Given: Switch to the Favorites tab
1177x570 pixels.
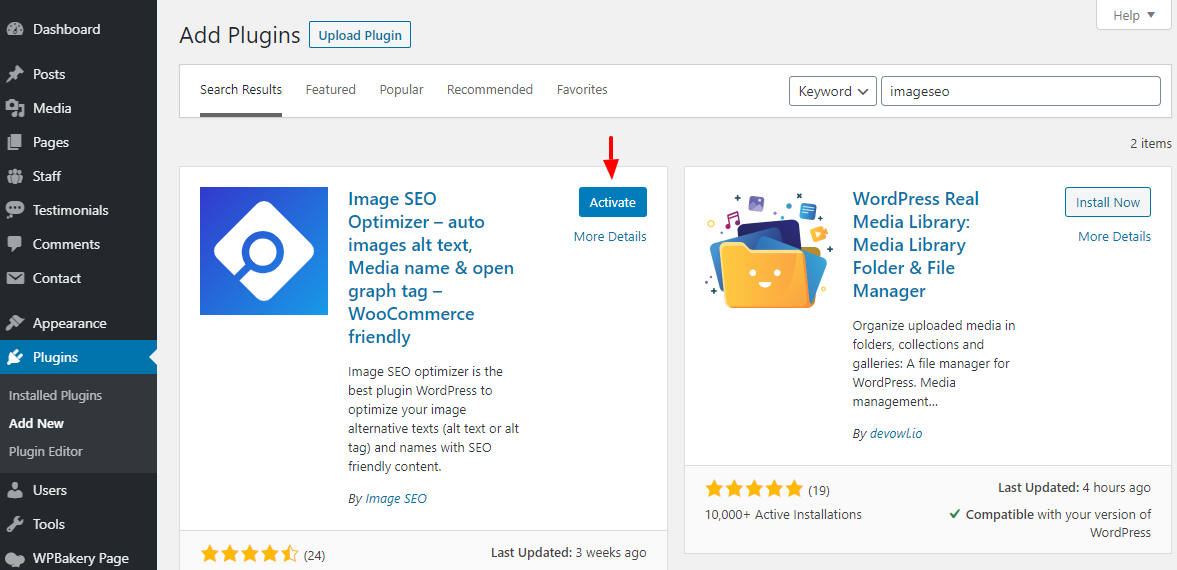Looking at the screenshot, I should pyautogui.click(x=582, y=89).
